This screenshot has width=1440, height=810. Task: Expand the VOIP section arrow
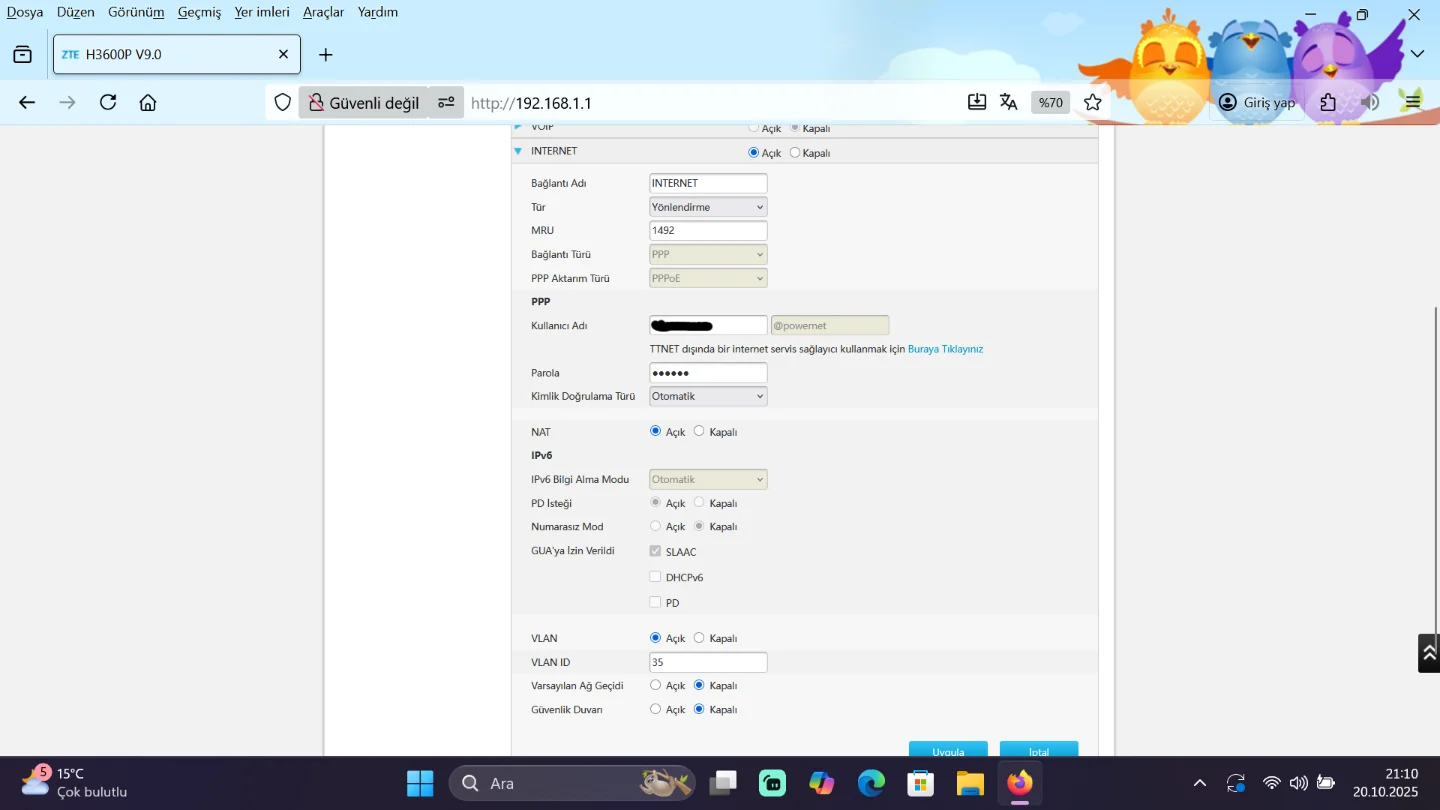click(518, 127)
